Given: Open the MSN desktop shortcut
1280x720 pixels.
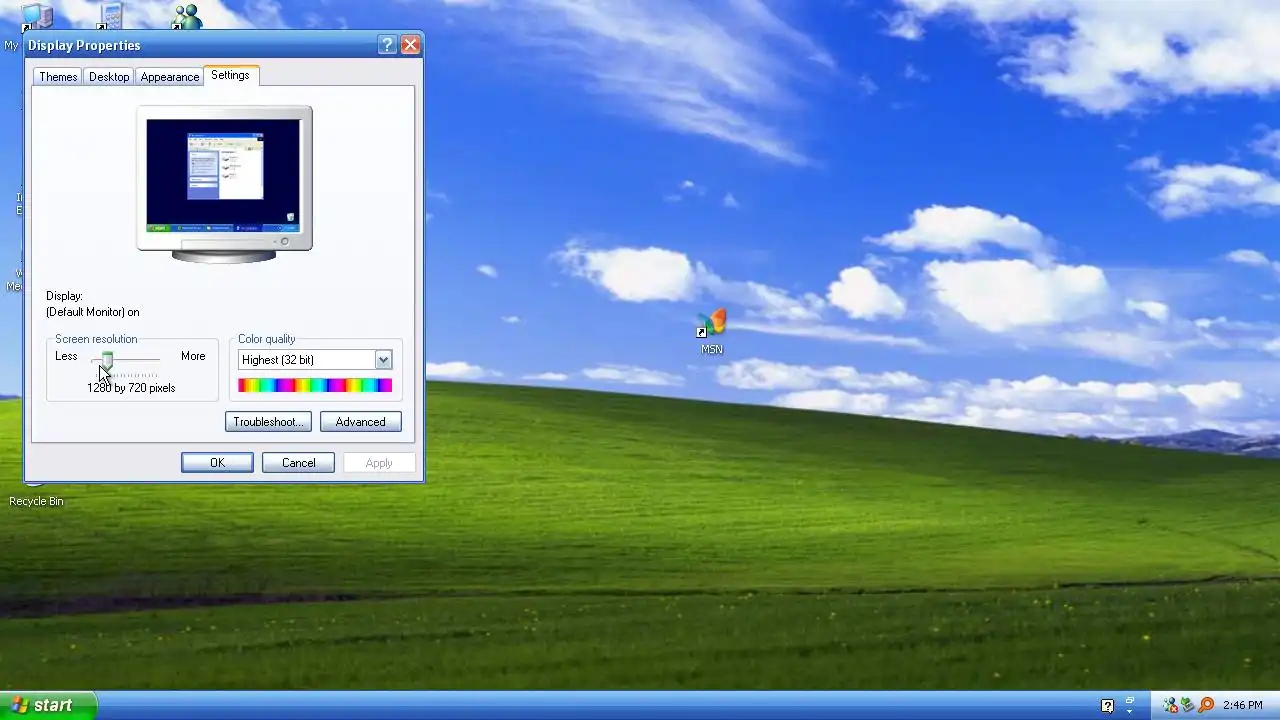Looking at the screenshot, I should pos(711,332).
